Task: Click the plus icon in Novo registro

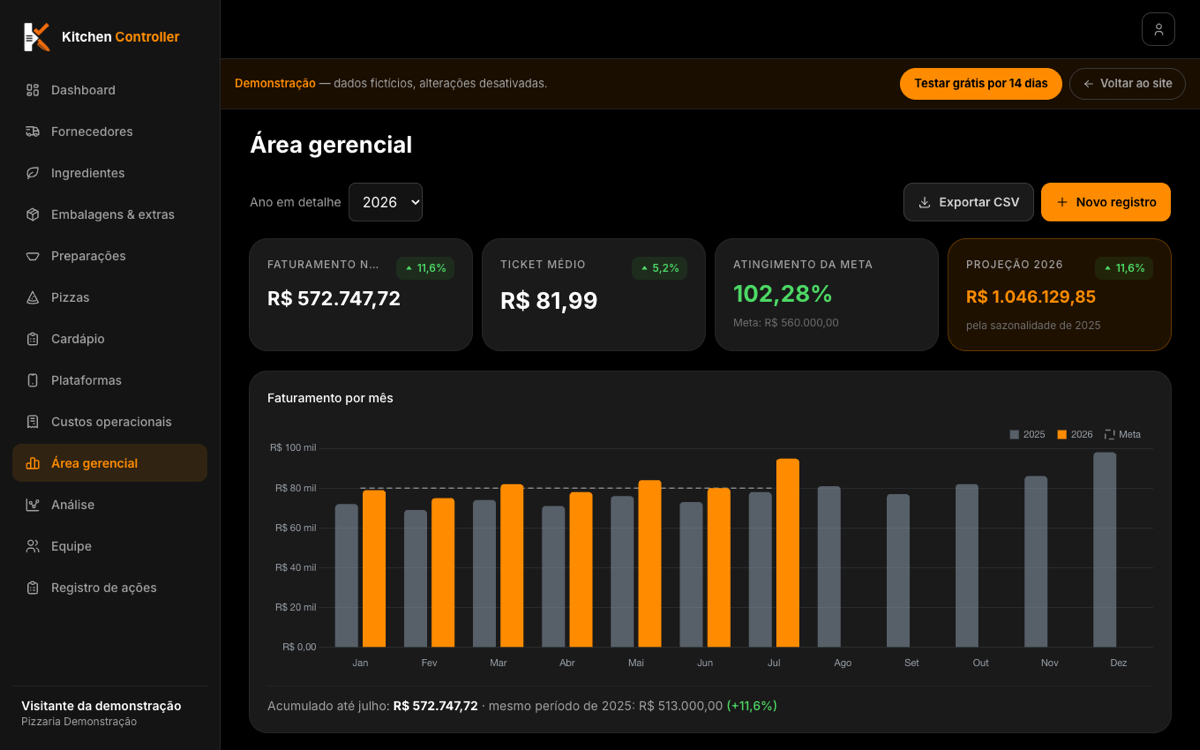Action: pos(1062,202)
